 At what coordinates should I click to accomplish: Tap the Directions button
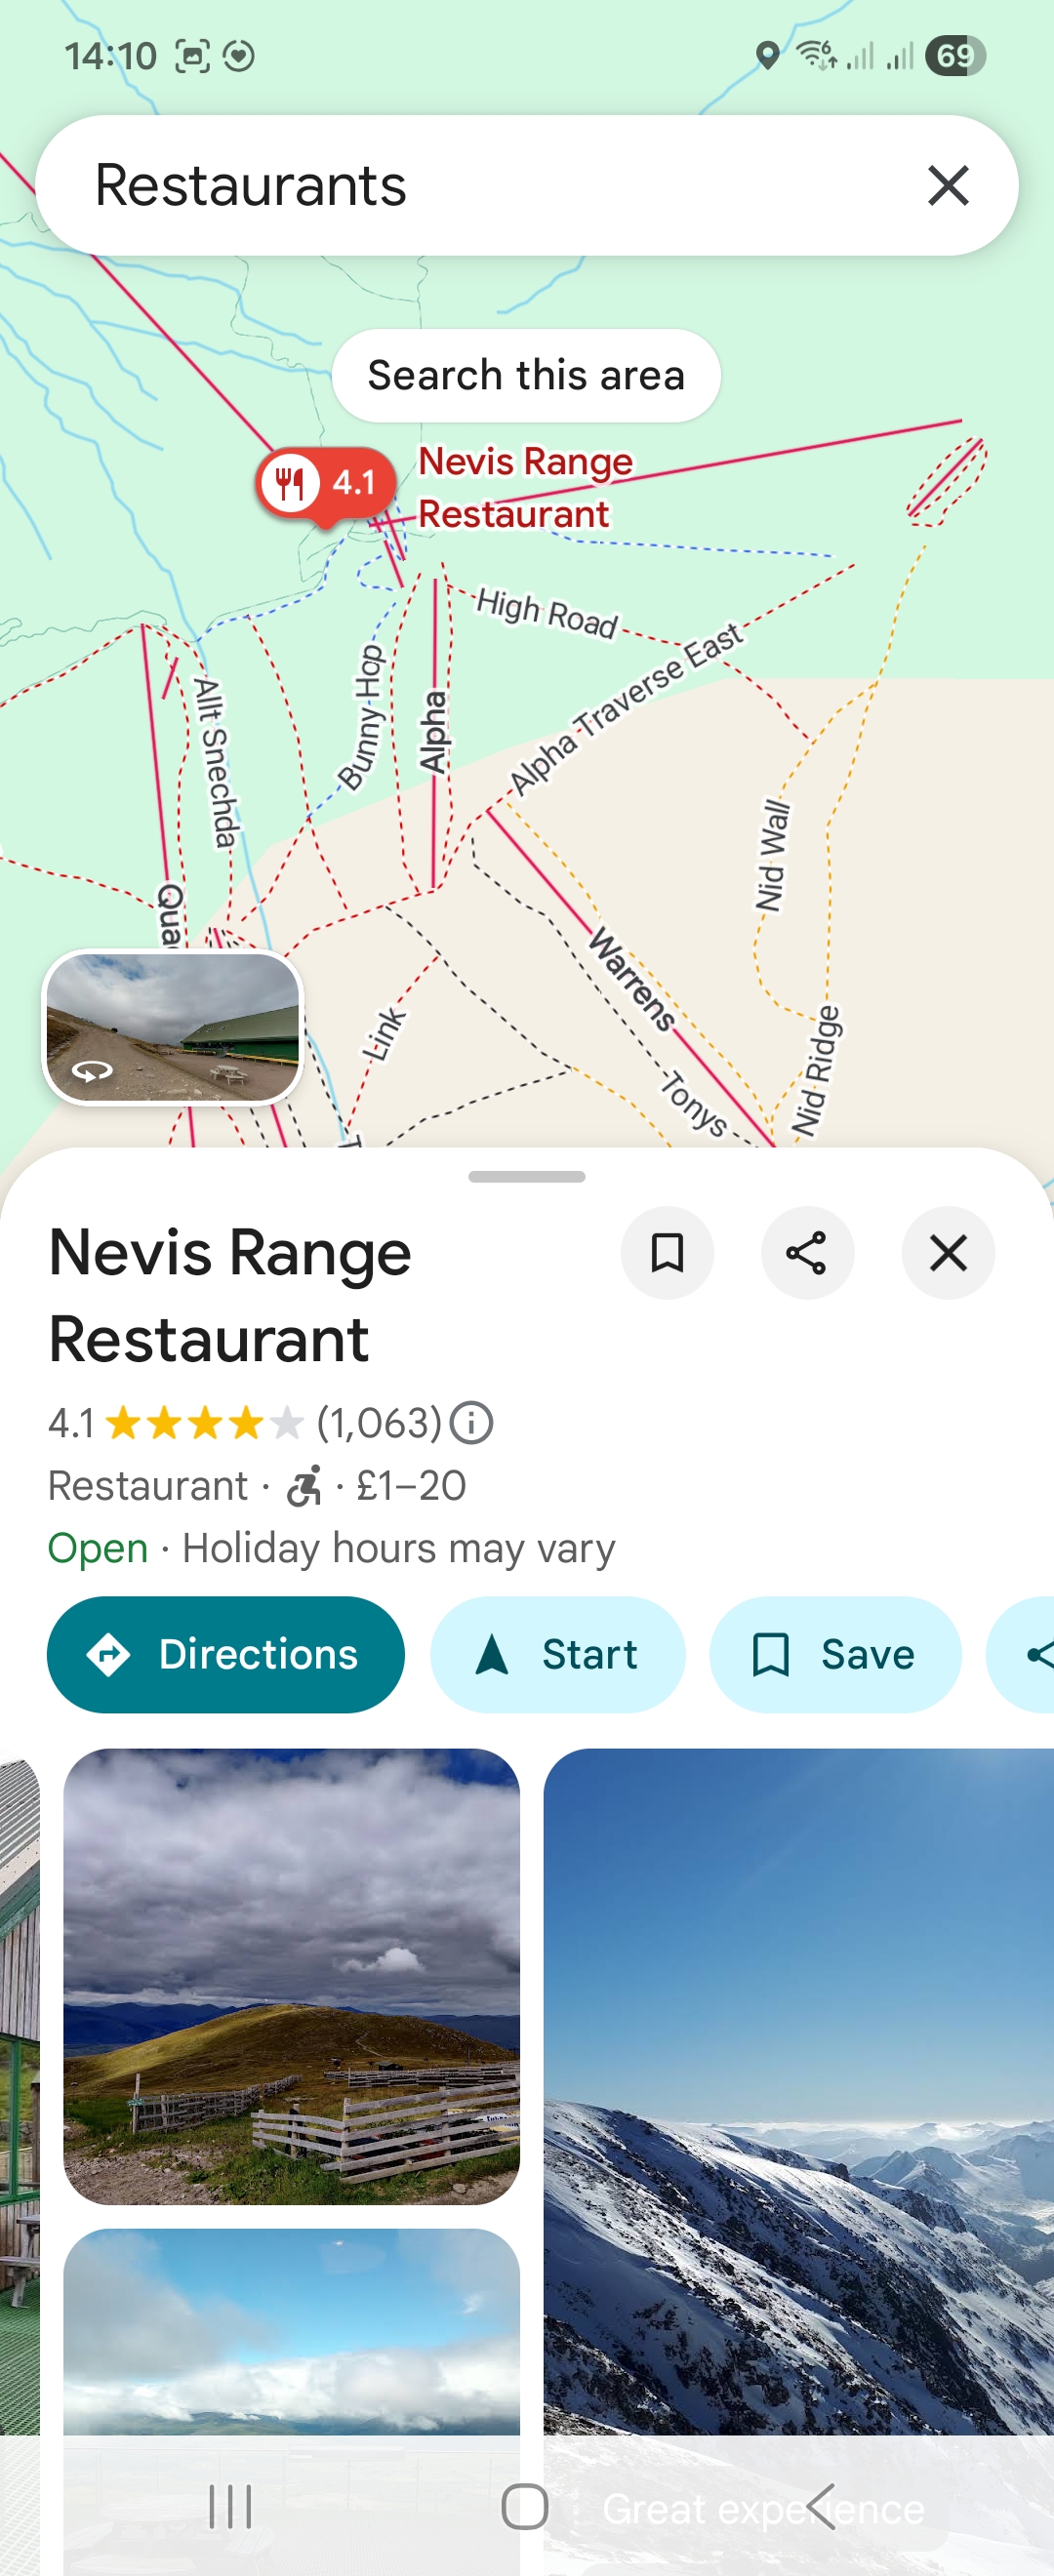tap(226, 1654)
